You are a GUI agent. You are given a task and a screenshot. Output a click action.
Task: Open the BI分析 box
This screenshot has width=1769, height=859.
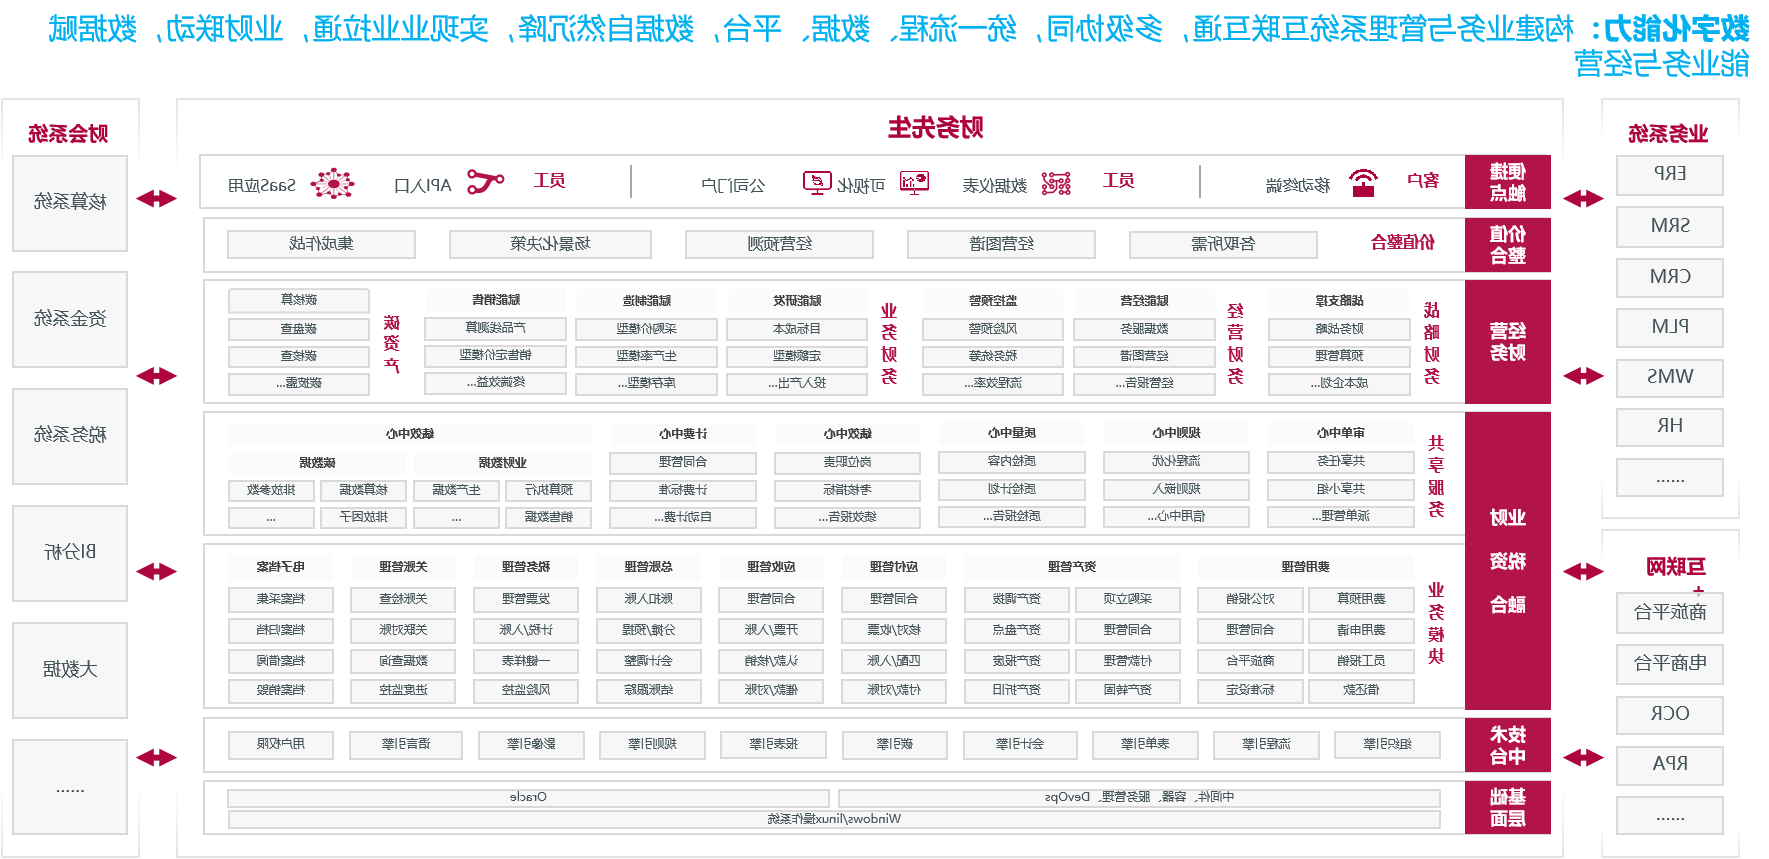pos(70,553)
